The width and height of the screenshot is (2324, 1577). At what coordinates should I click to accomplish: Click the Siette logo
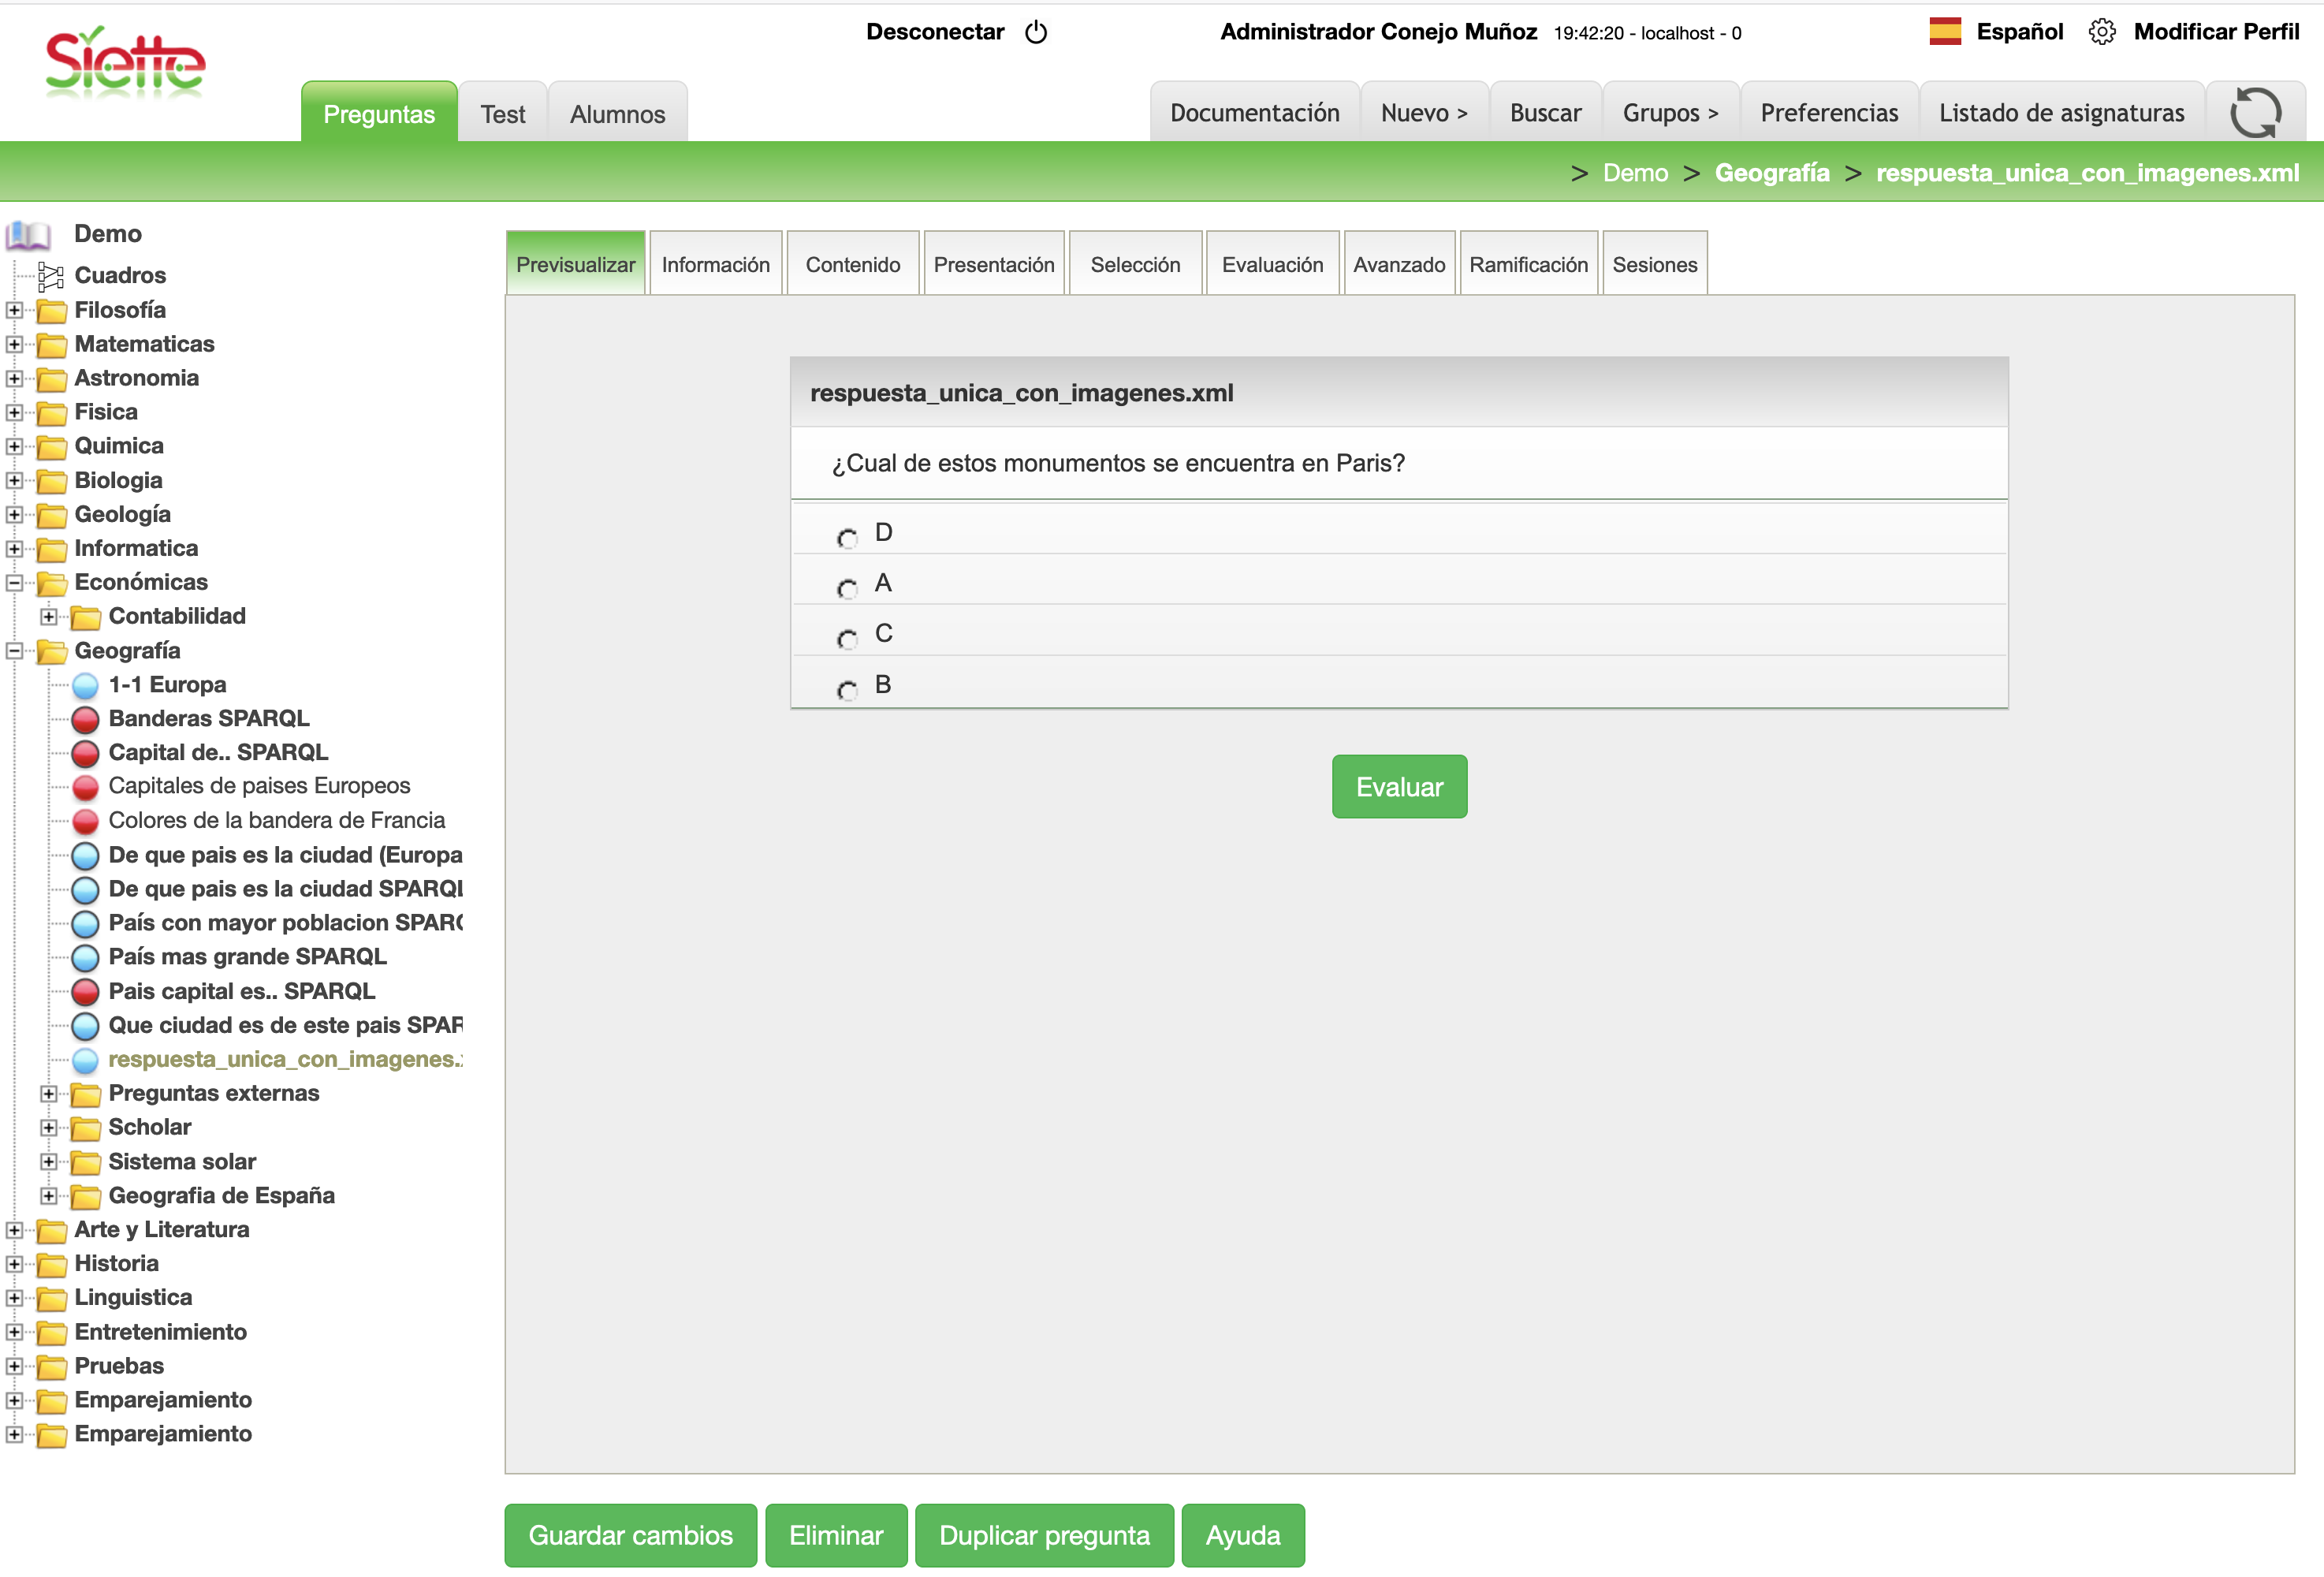coord(125,62)
